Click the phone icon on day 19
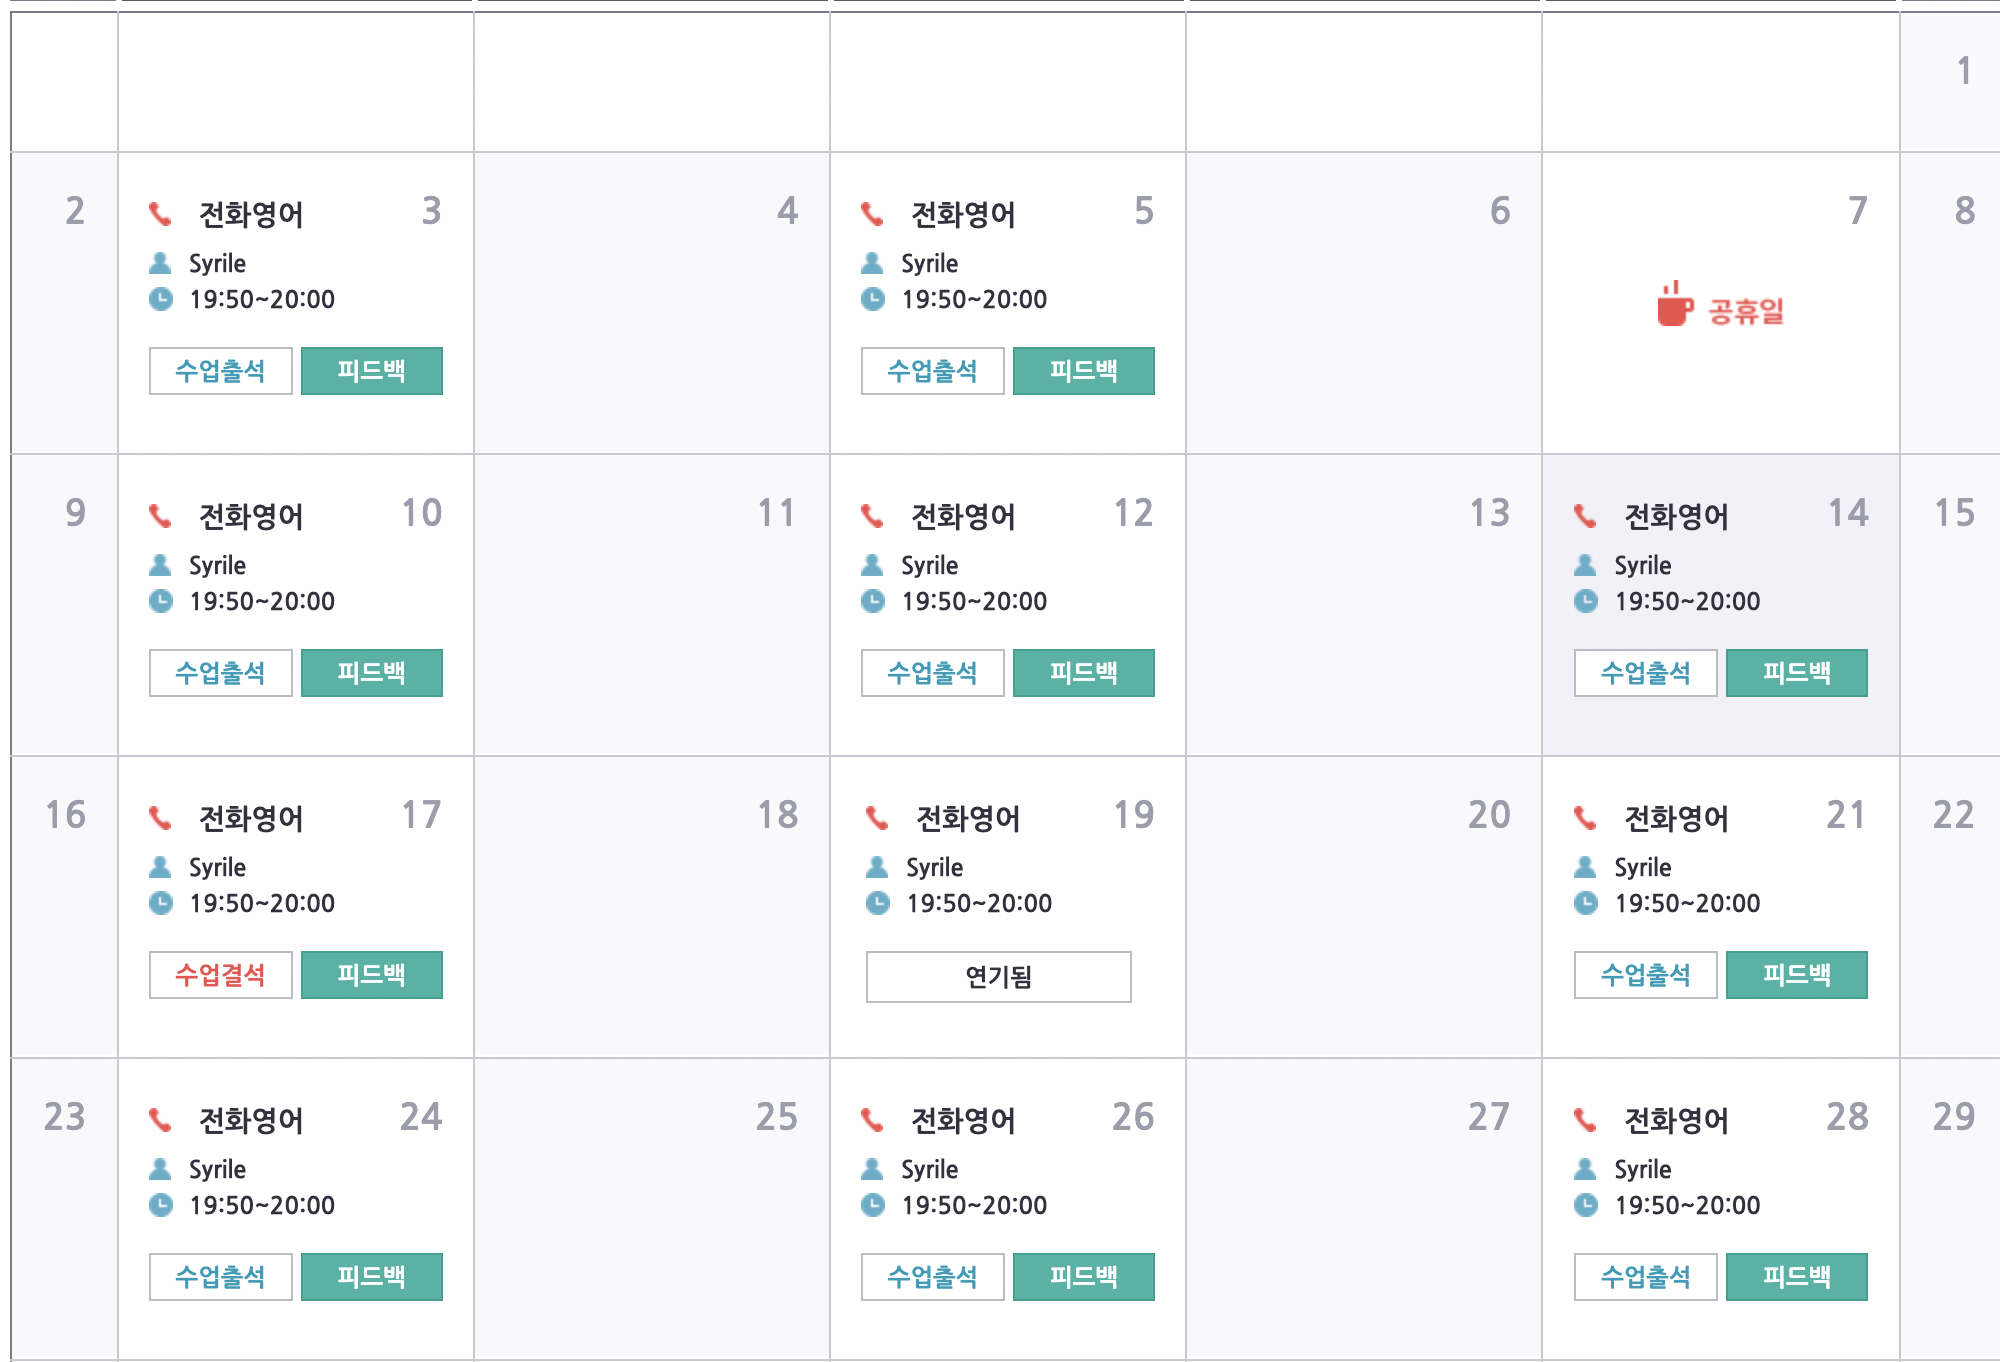2000x1362 pixels. coord(877,817)
